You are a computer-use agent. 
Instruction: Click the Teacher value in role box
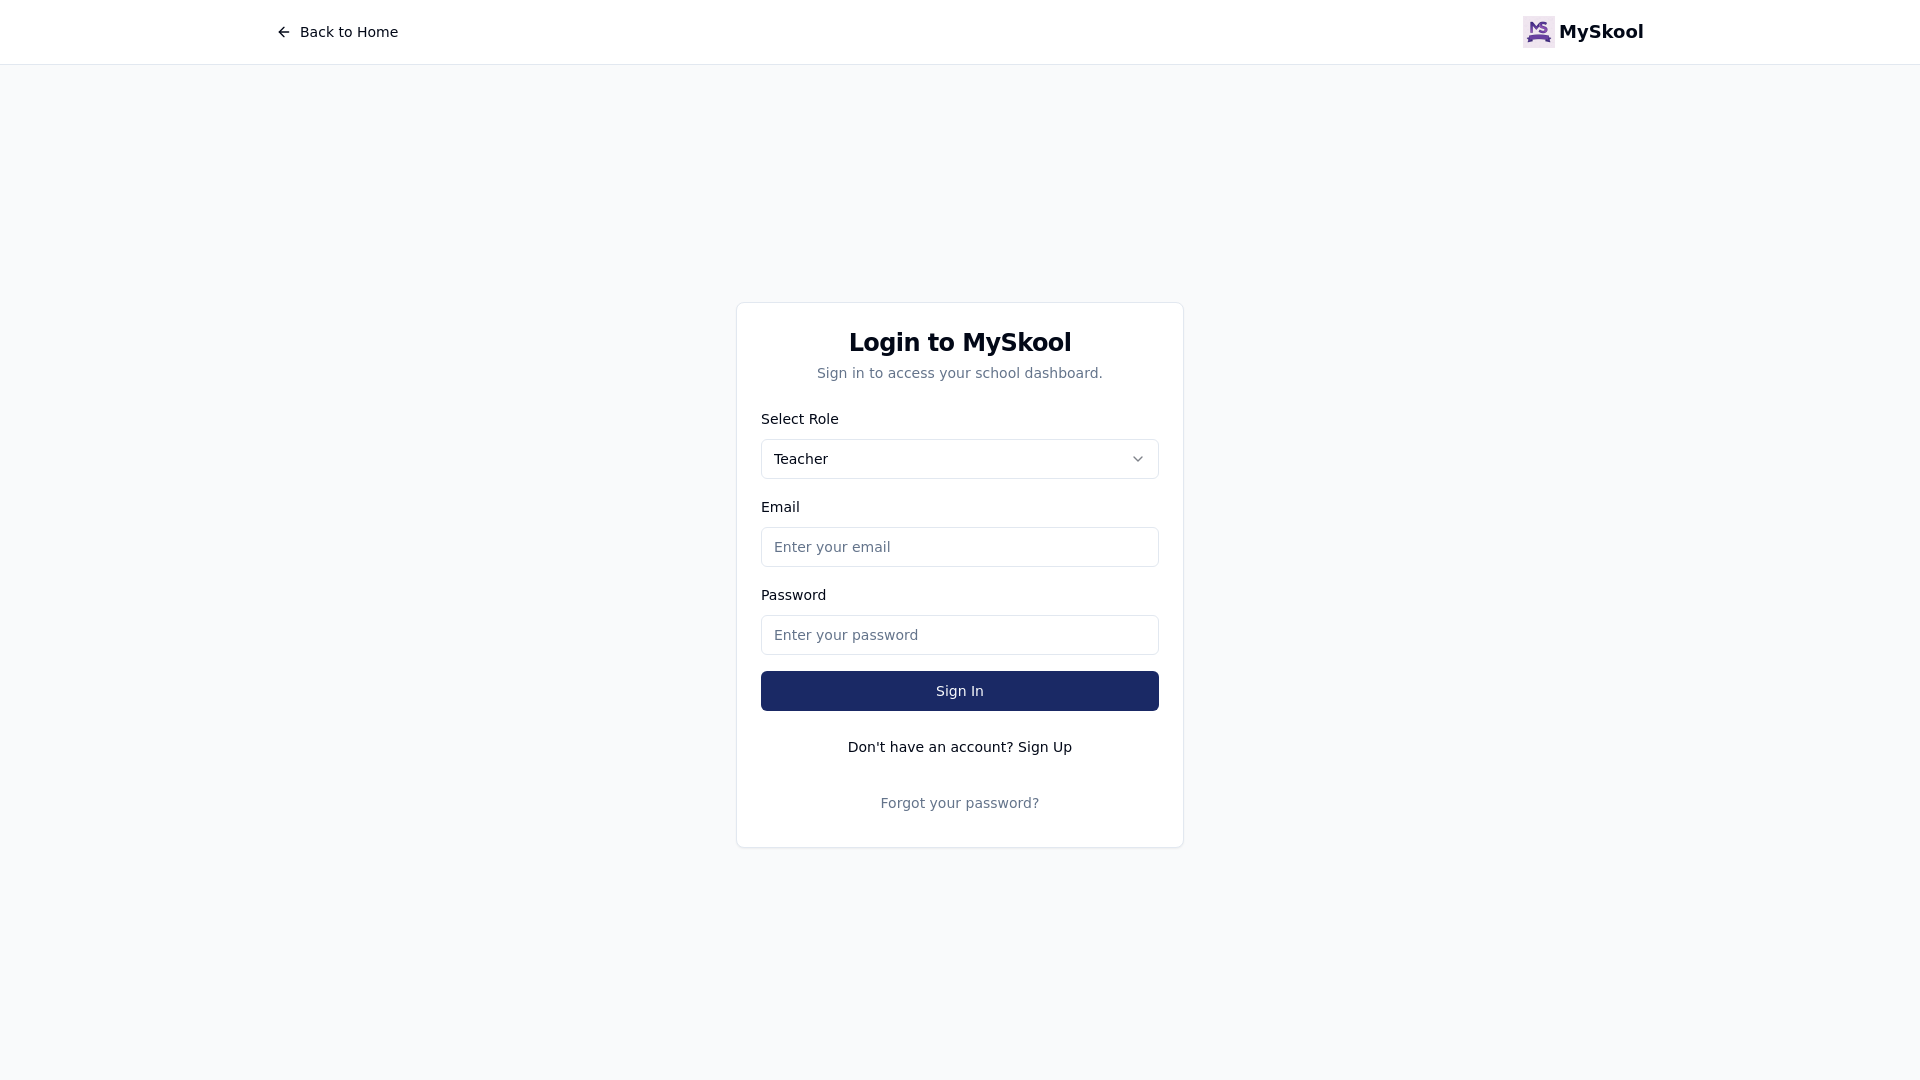tap(801, 459)
